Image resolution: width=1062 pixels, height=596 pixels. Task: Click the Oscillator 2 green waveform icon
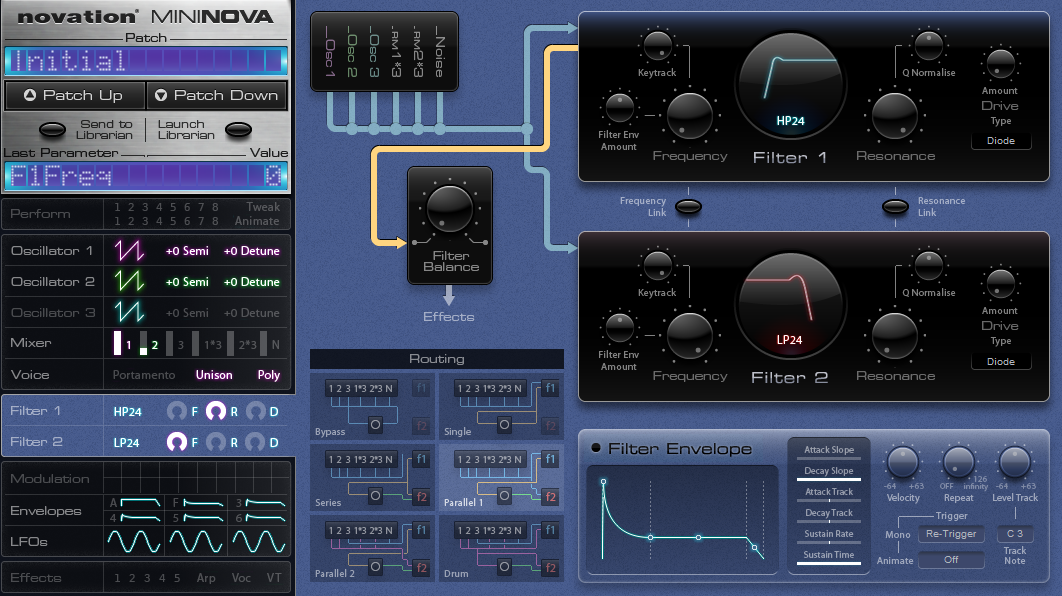pos(129,281)
